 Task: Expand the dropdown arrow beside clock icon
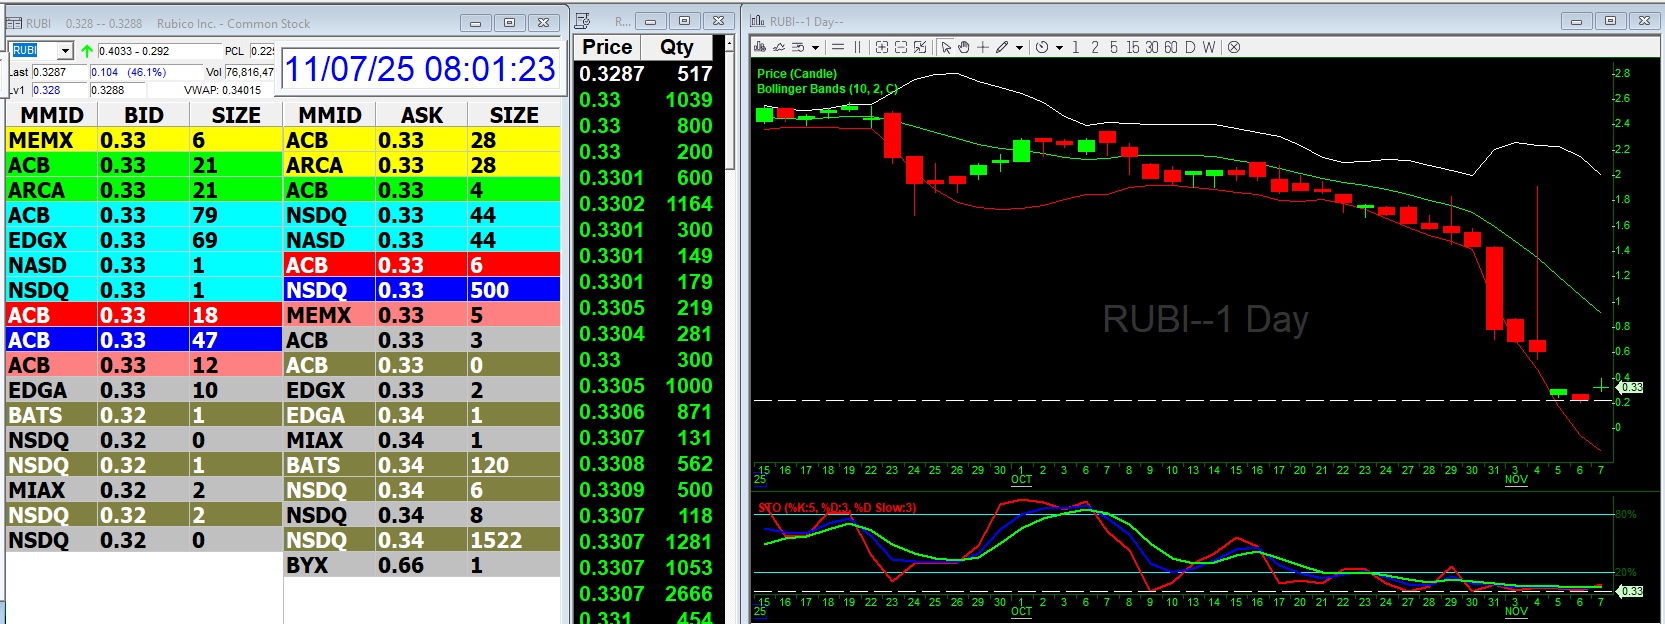tap(1059, 47)
